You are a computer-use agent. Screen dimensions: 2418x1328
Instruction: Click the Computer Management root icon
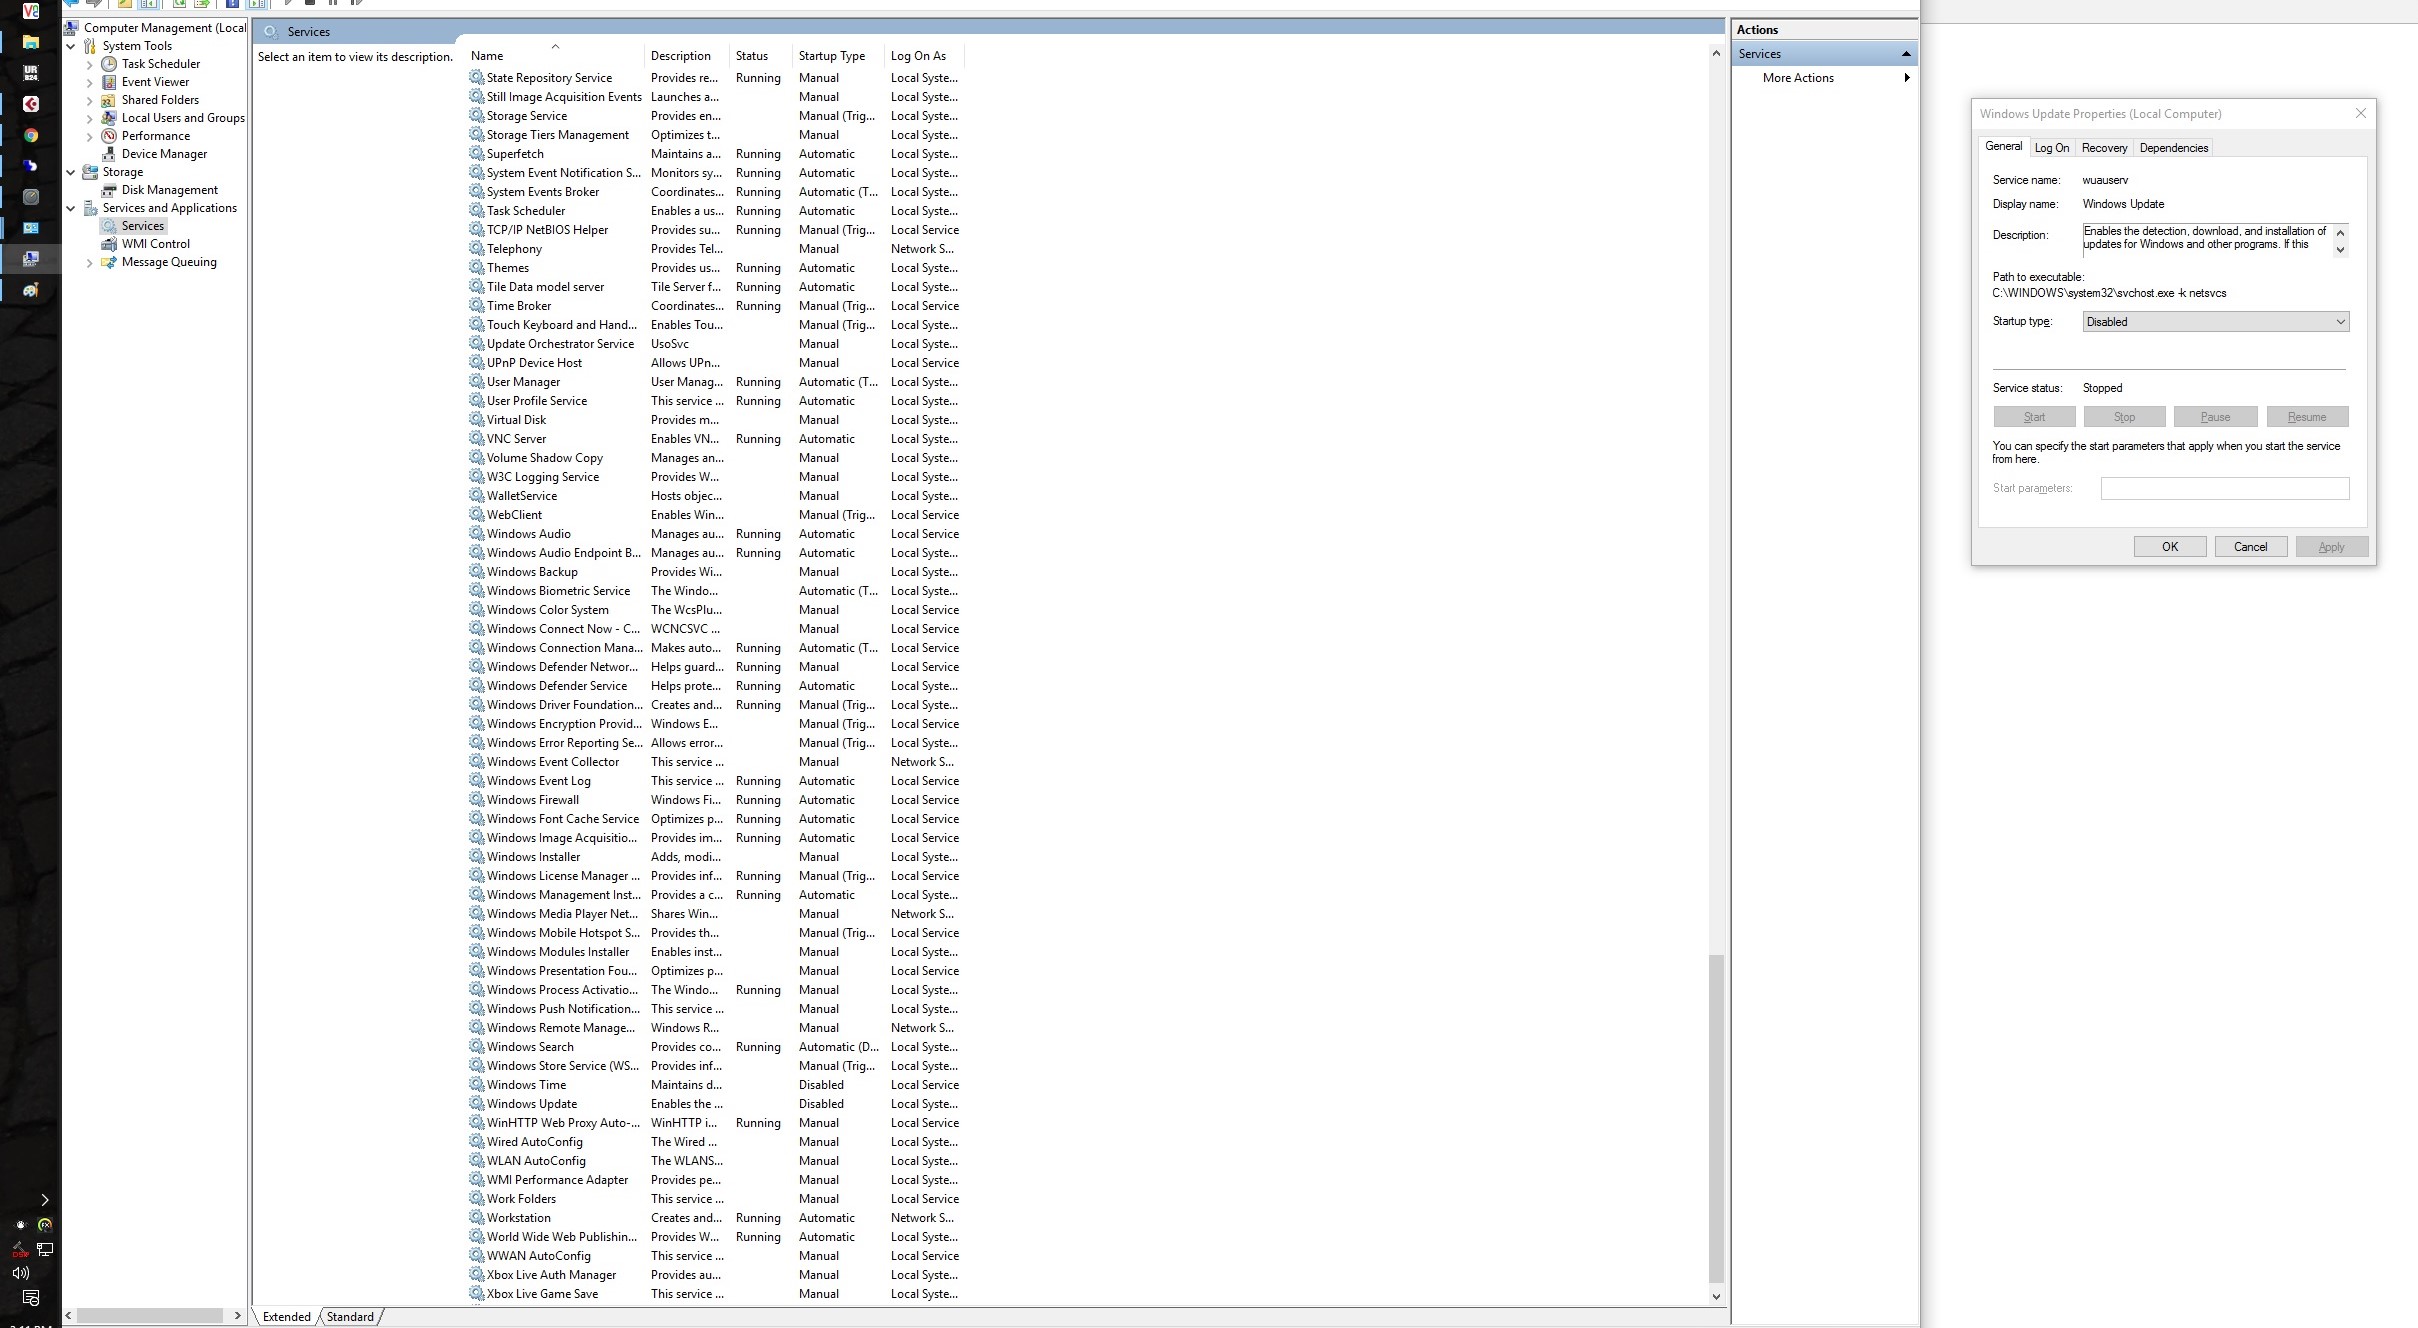tap(71, 28)
